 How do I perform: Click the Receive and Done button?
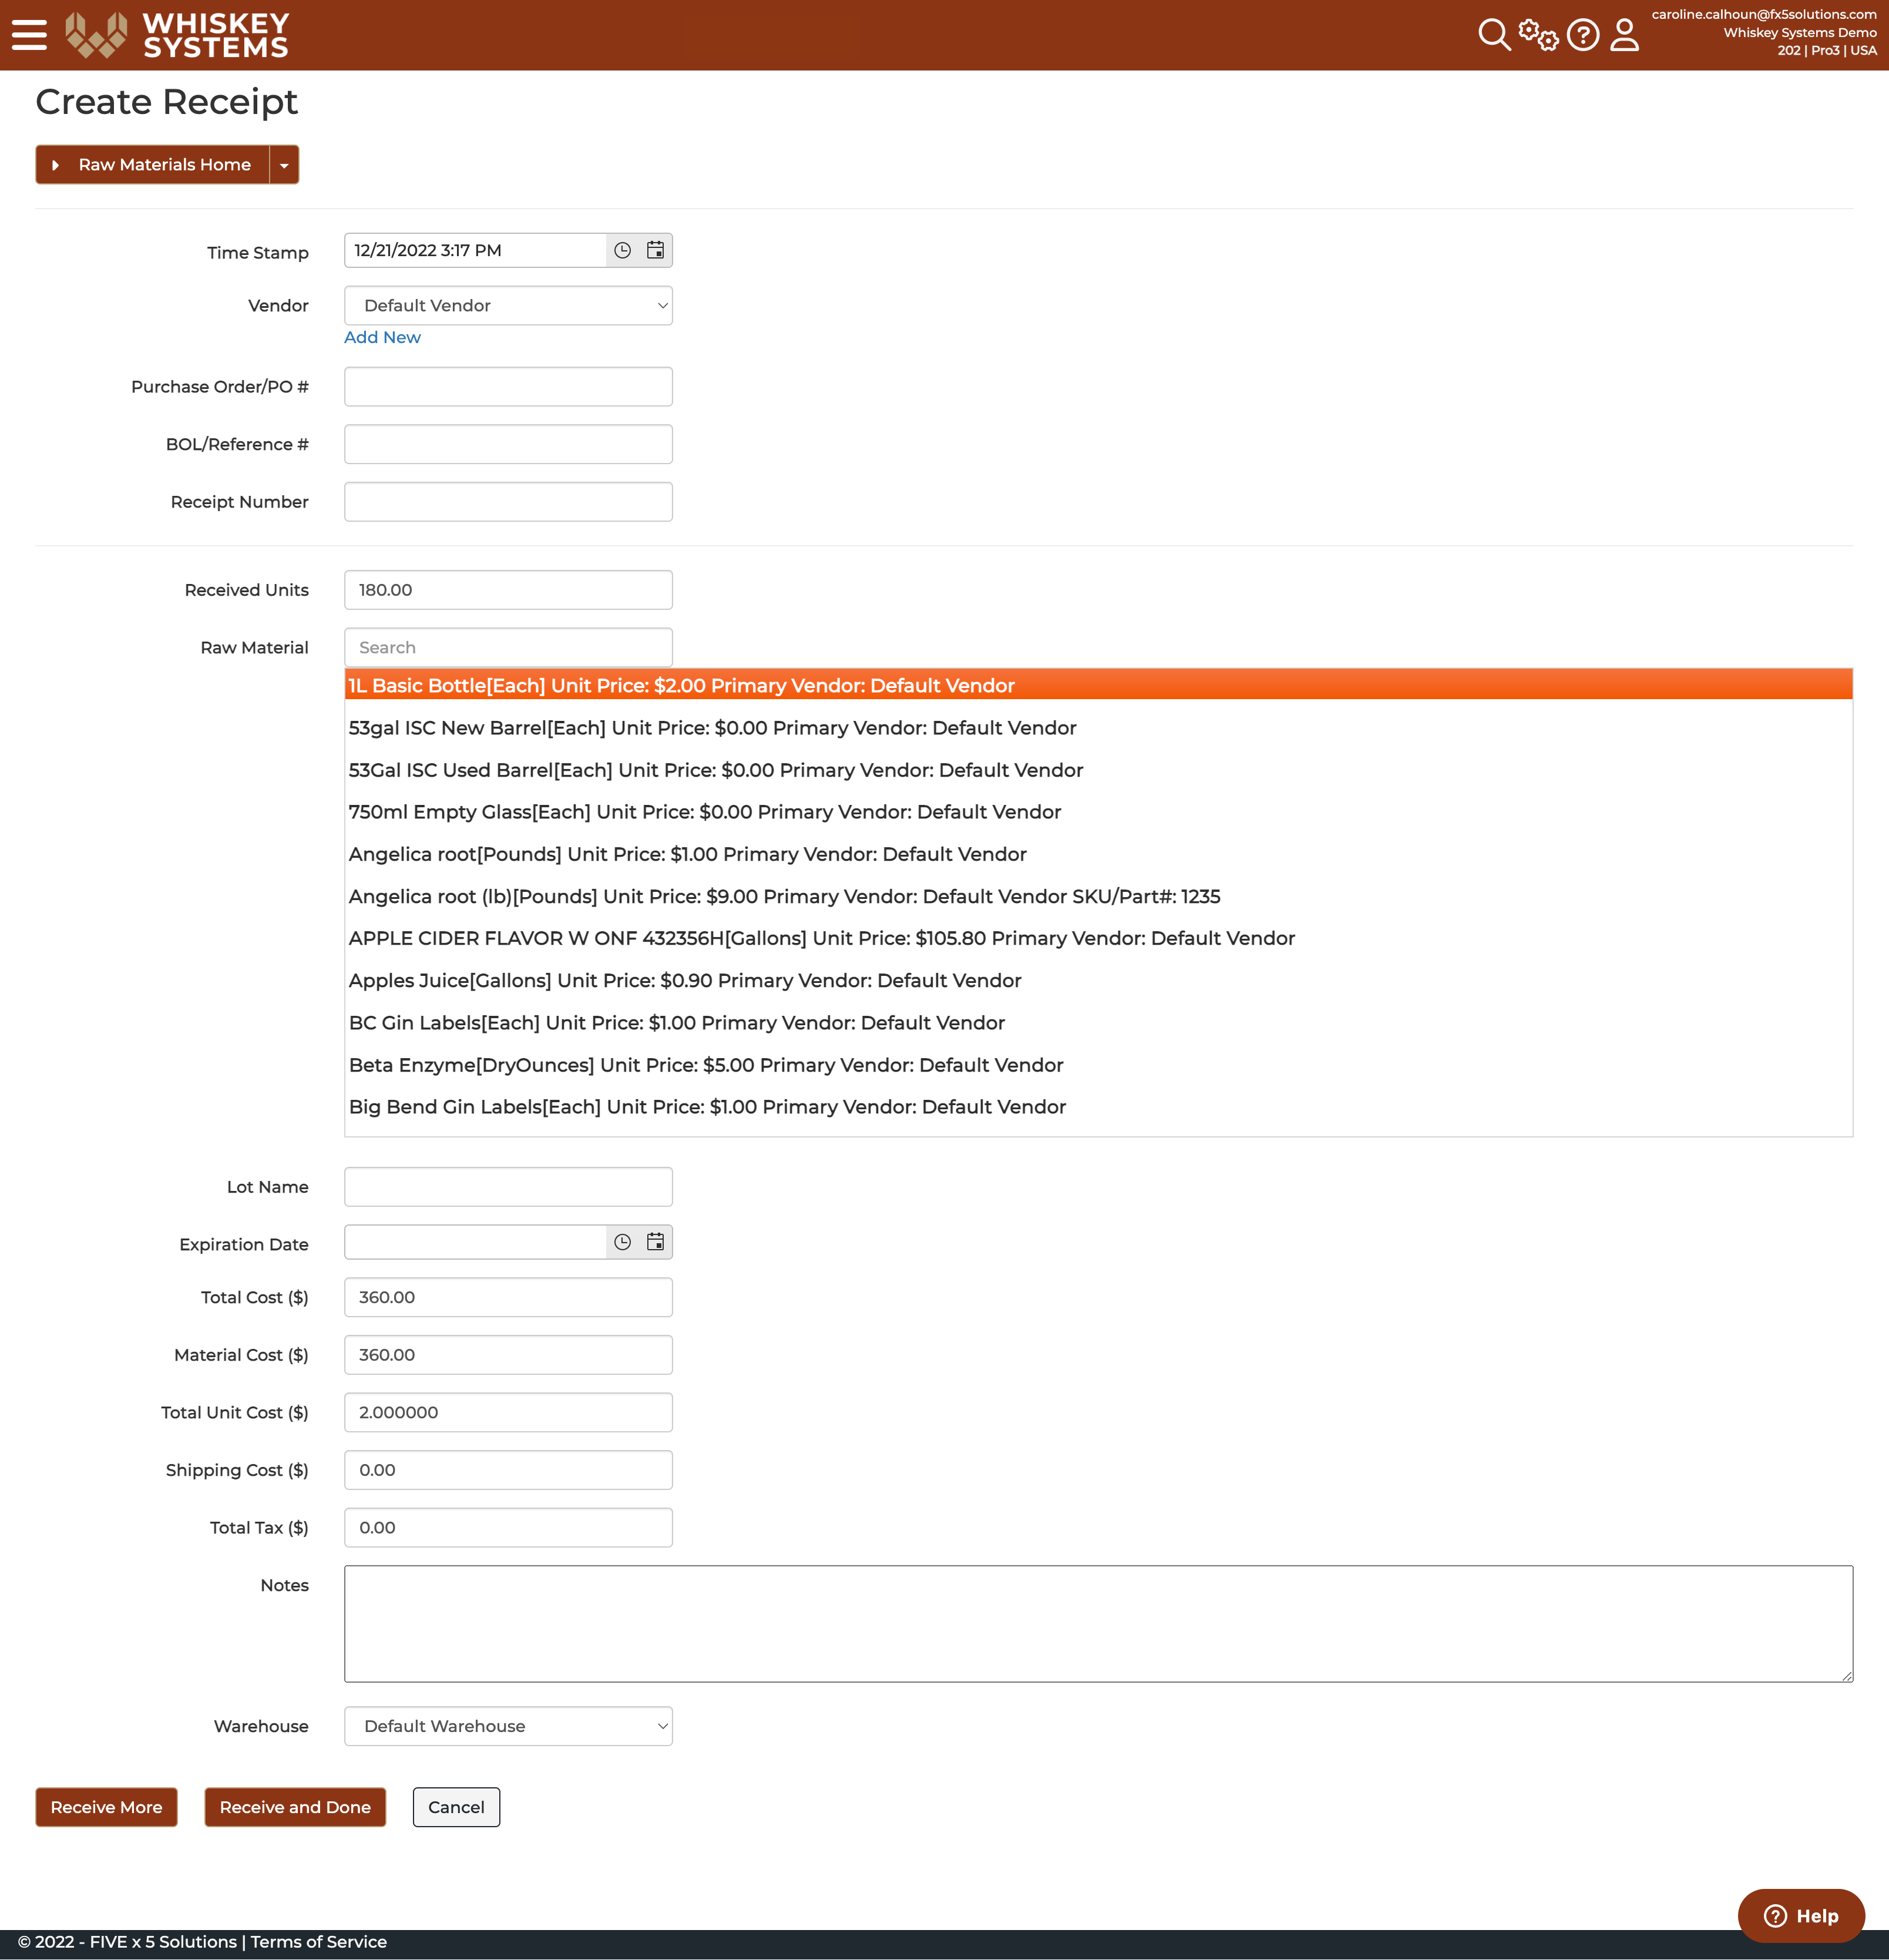click(x=295, y=1807)
